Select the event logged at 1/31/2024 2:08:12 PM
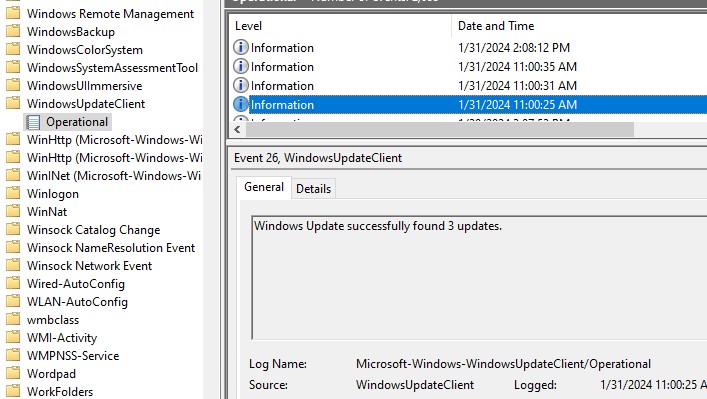Image resolution: width=707 pixels, height=399 pixels. point(469,47)
